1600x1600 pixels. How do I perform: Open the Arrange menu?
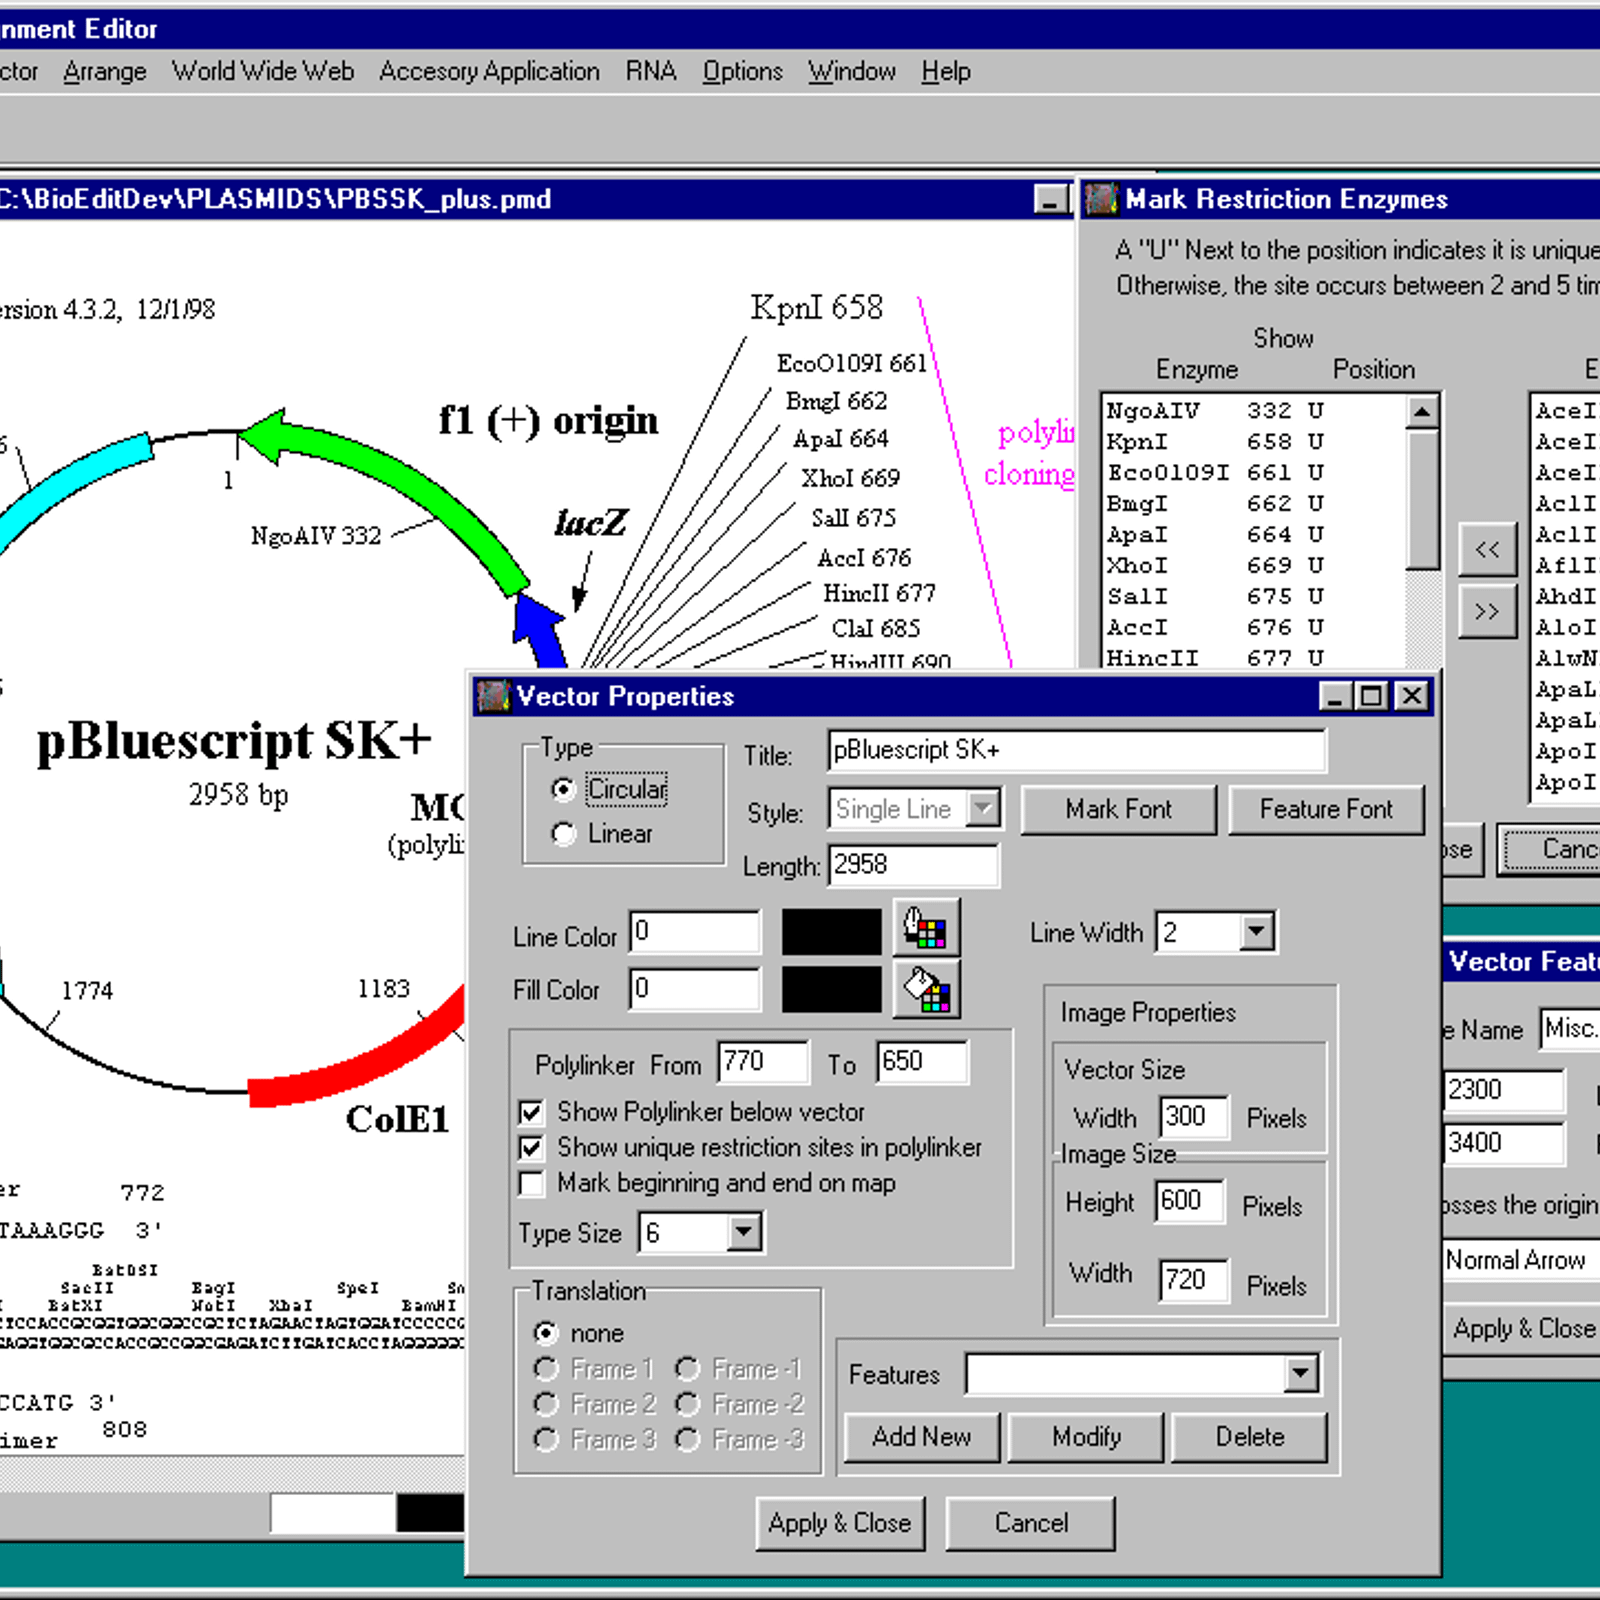pos(105,72)
